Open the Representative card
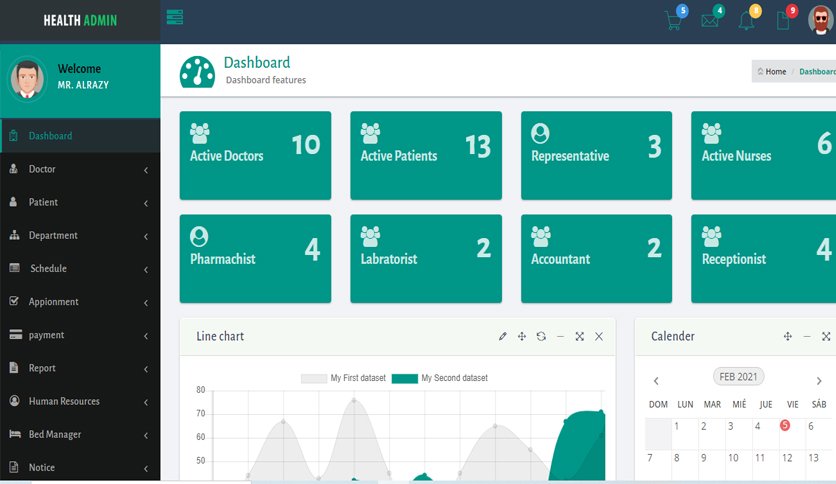 [x=596, y=156]
